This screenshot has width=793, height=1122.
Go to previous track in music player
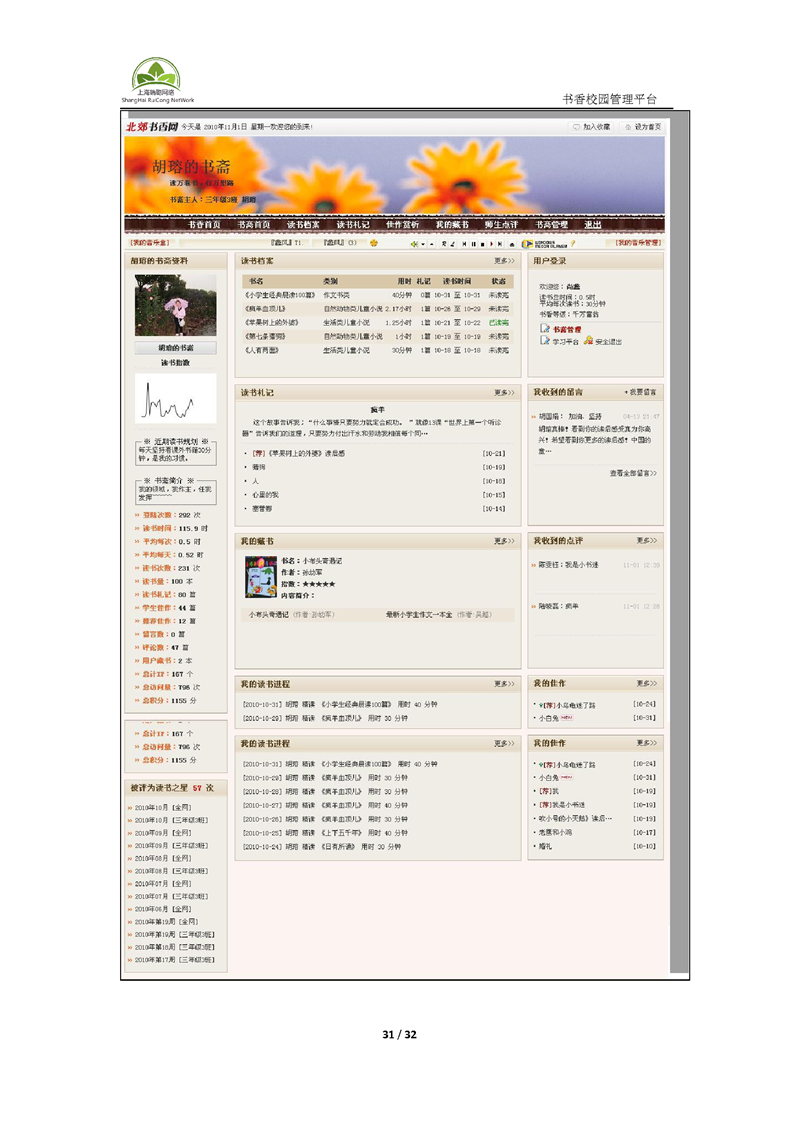pyautogui.click(x=464, y=244)
